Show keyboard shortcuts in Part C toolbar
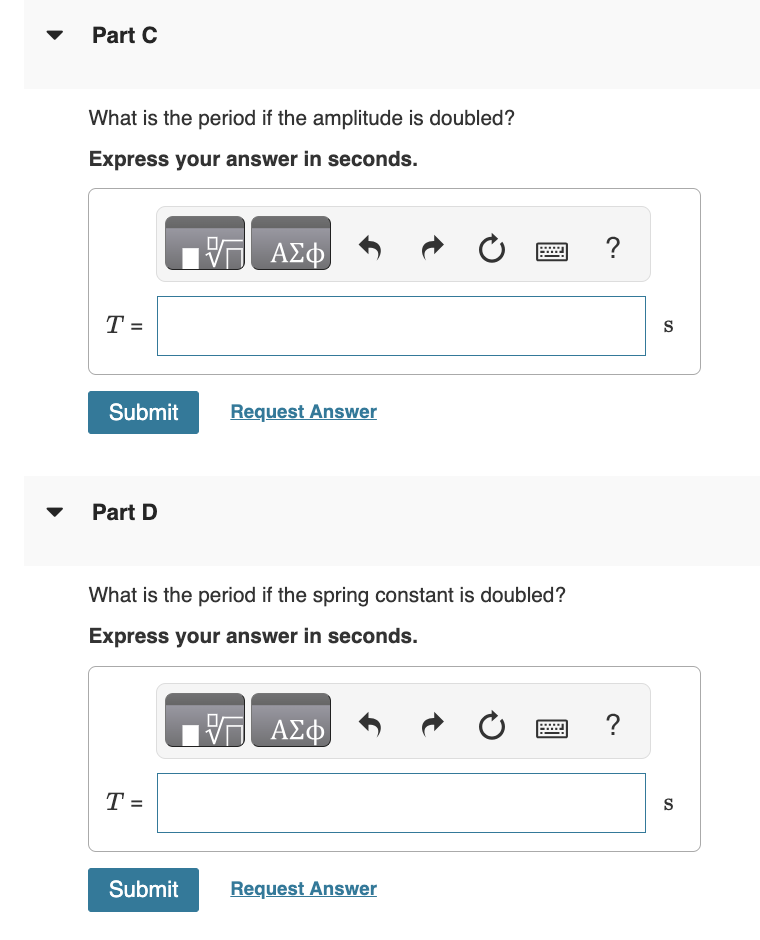 [551, 251]
